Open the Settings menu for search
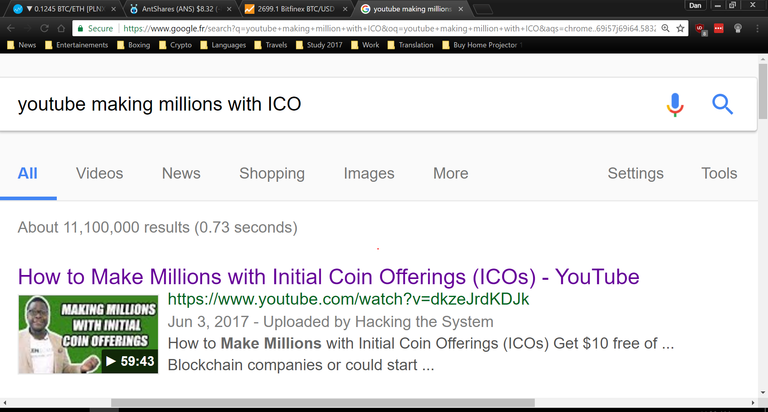Image resolution: width=768 pixels, height=412 pixels. click(x=635, y=173)
